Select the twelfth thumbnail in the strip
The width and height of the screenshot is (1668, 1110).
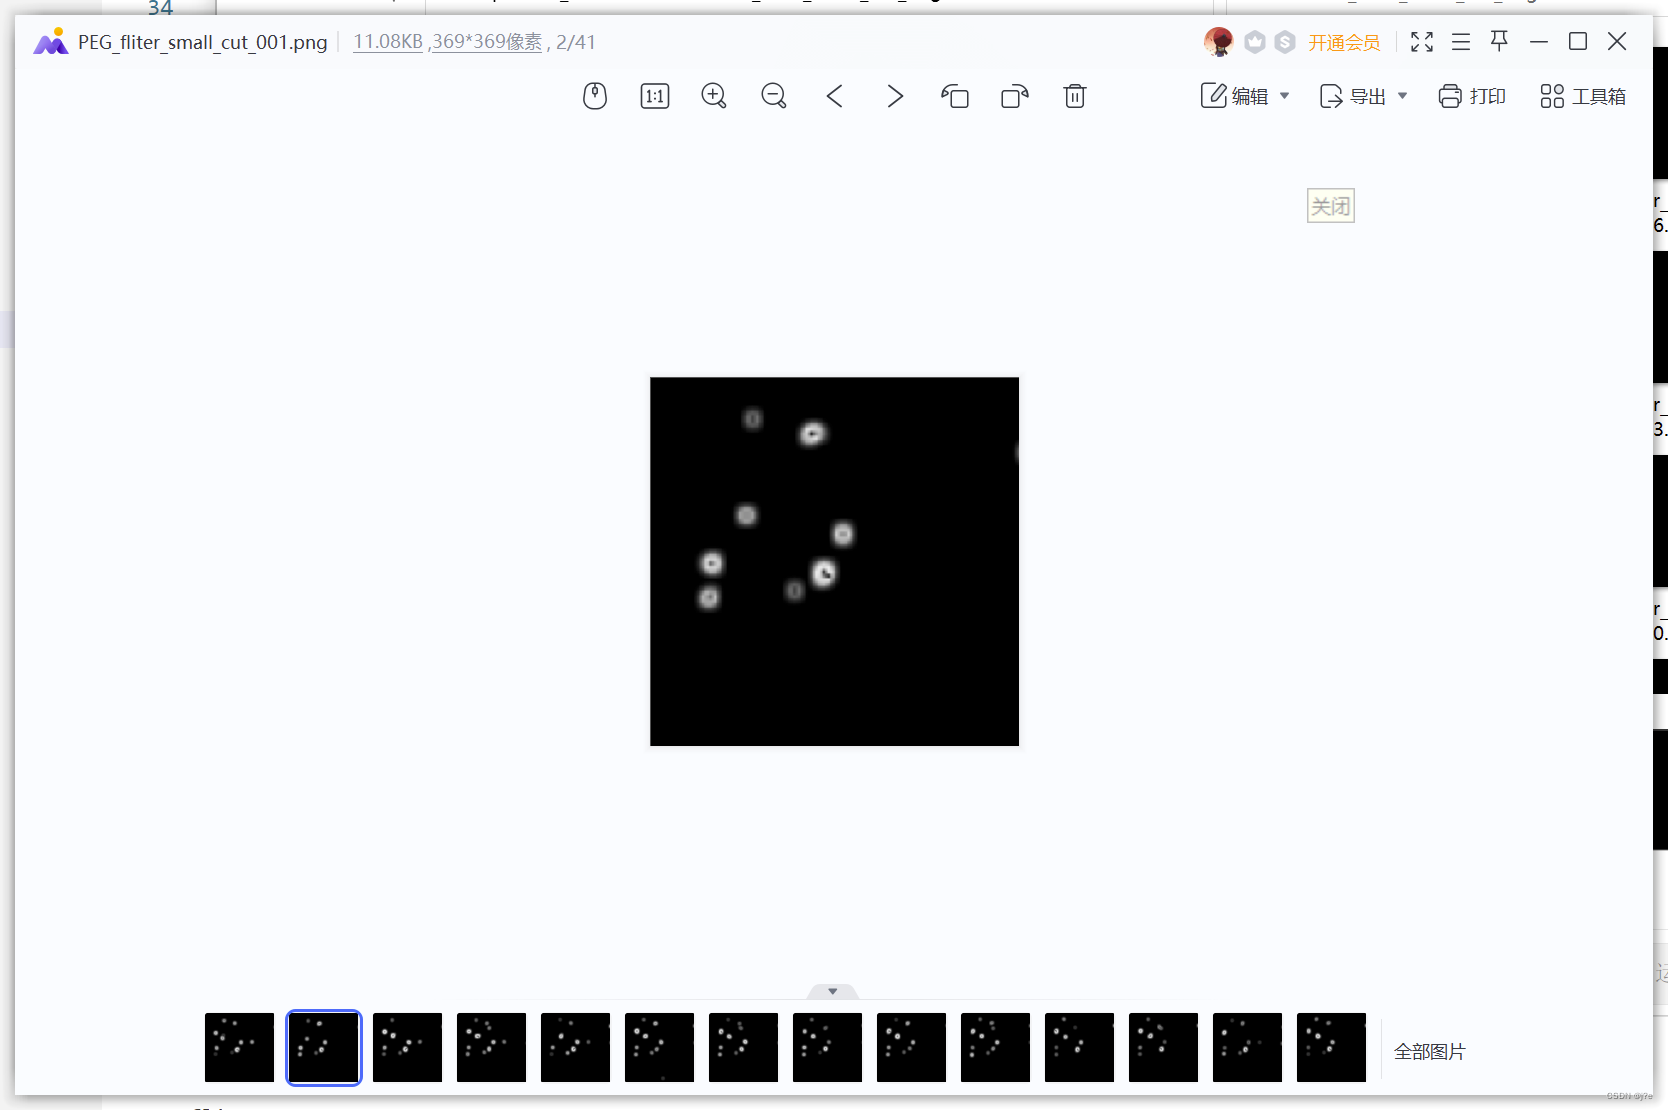(x=1163, y=1047)
